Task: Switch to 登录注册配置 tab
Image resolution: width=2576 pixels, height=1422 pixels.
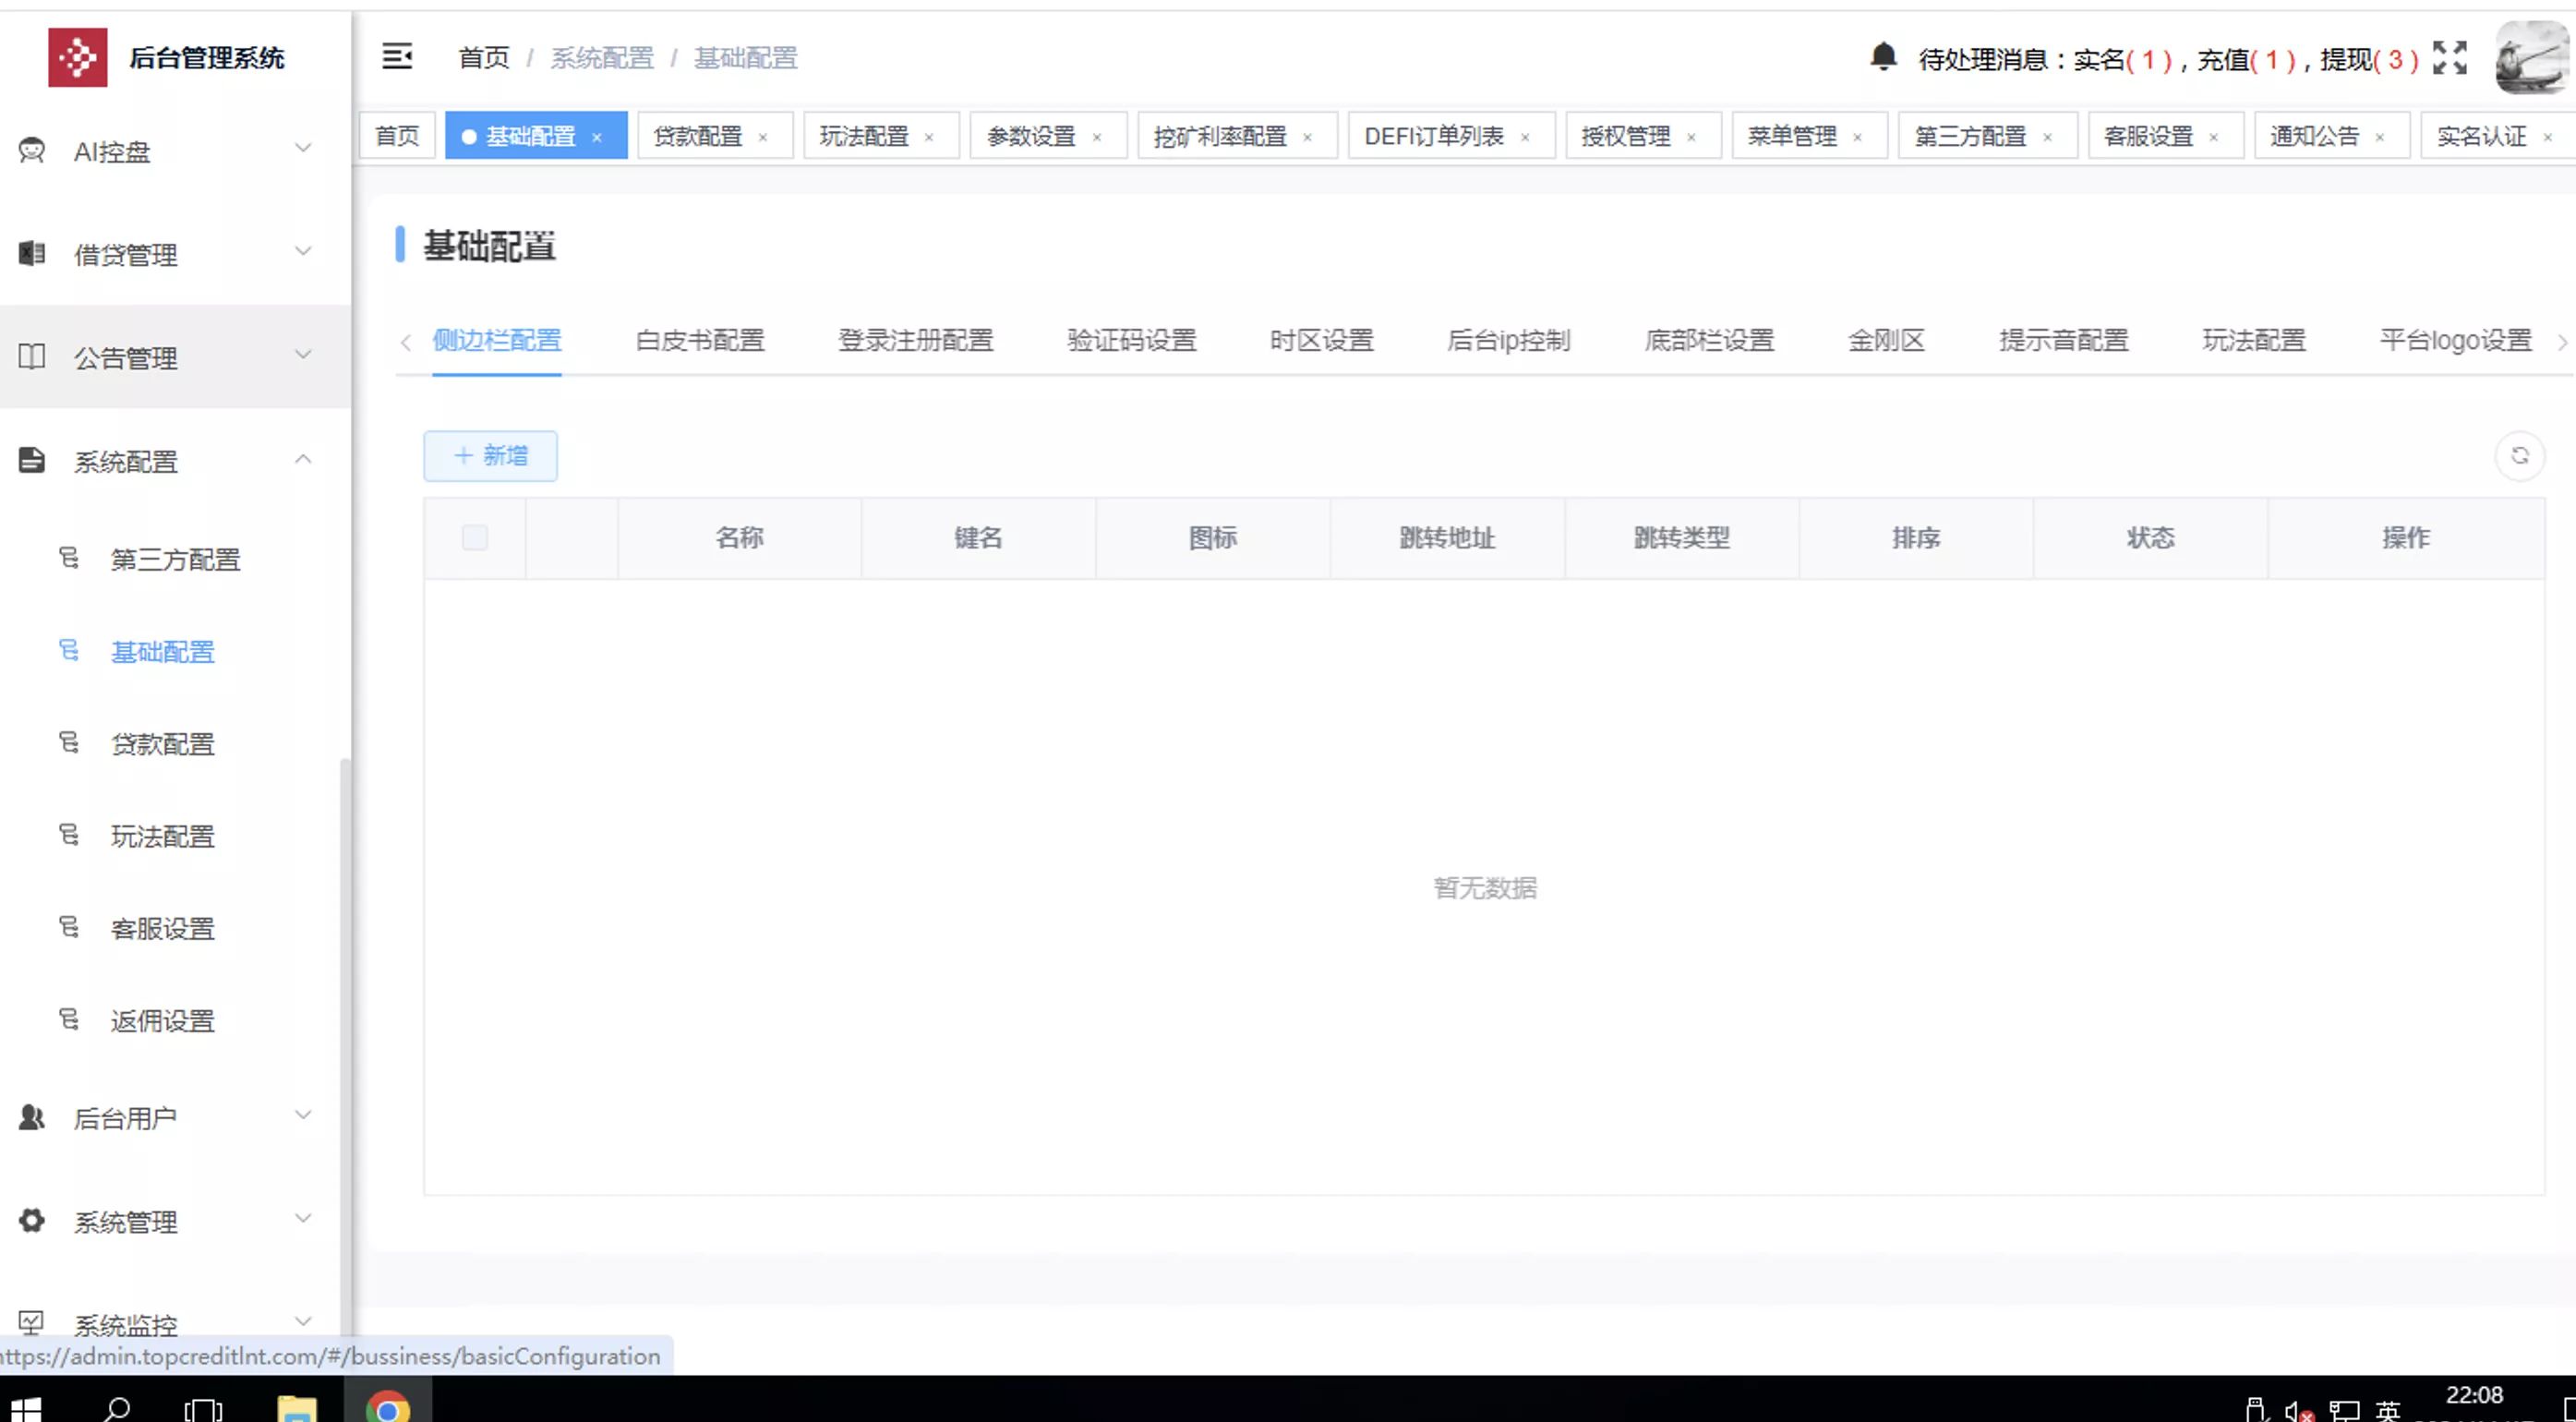Action: pos(916,341)
